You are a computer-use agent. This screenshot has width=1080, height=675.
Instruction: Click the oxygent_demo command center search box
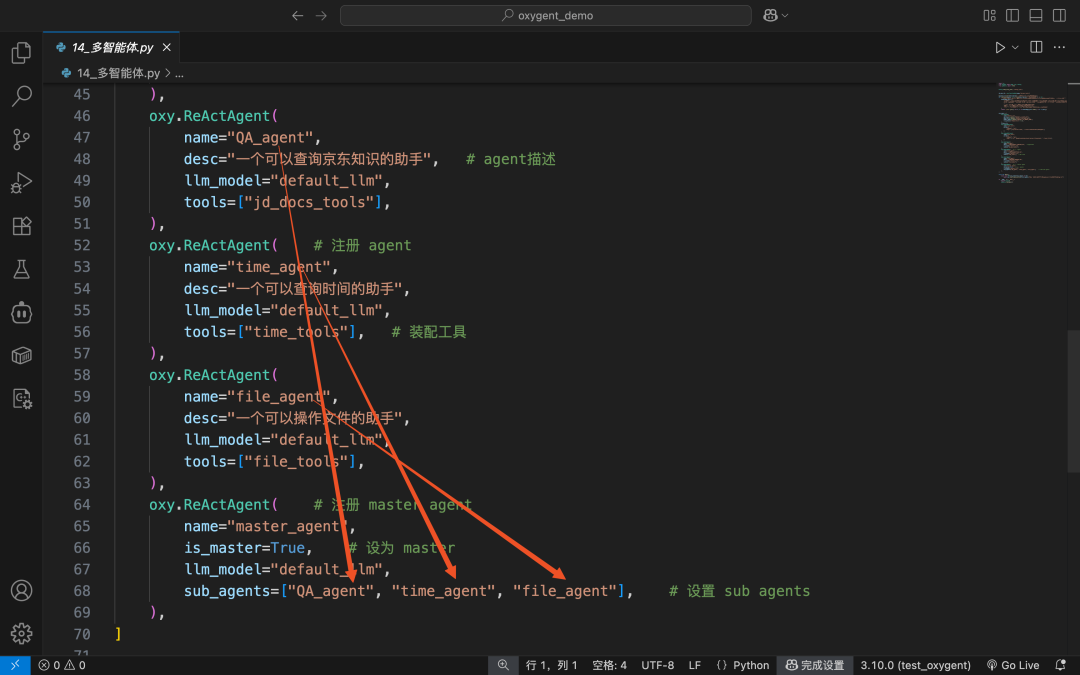coord(546,15)
